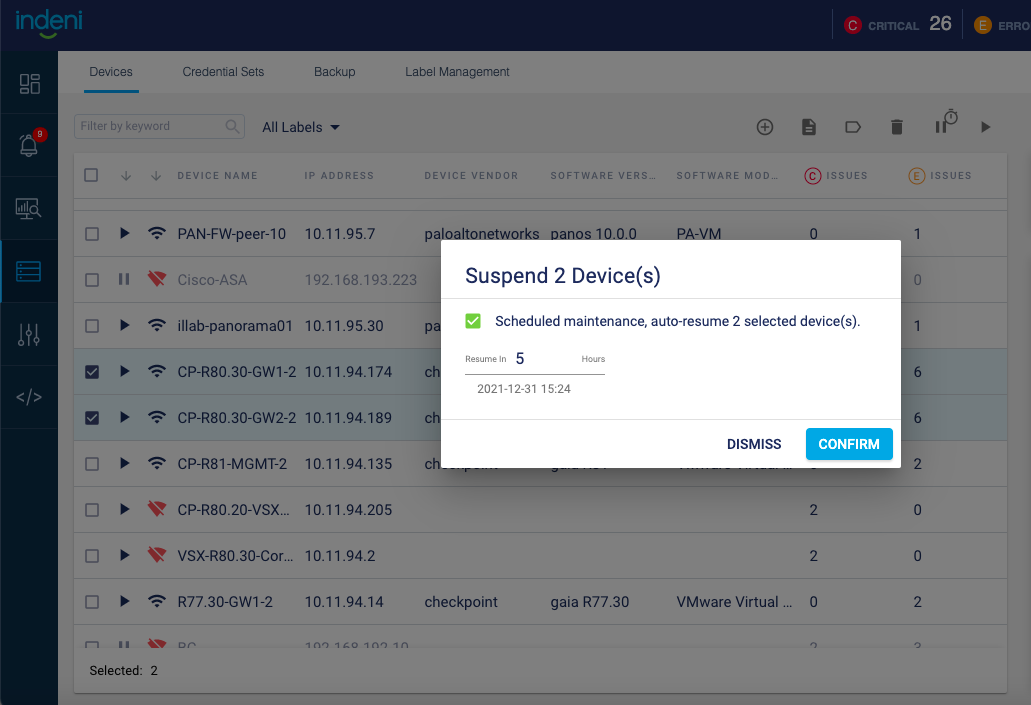Click disconnected icon for VSX-R80.30-Cor row
Image resolution: width=1031 pixels, height=705 pixels.
(156, 554)
